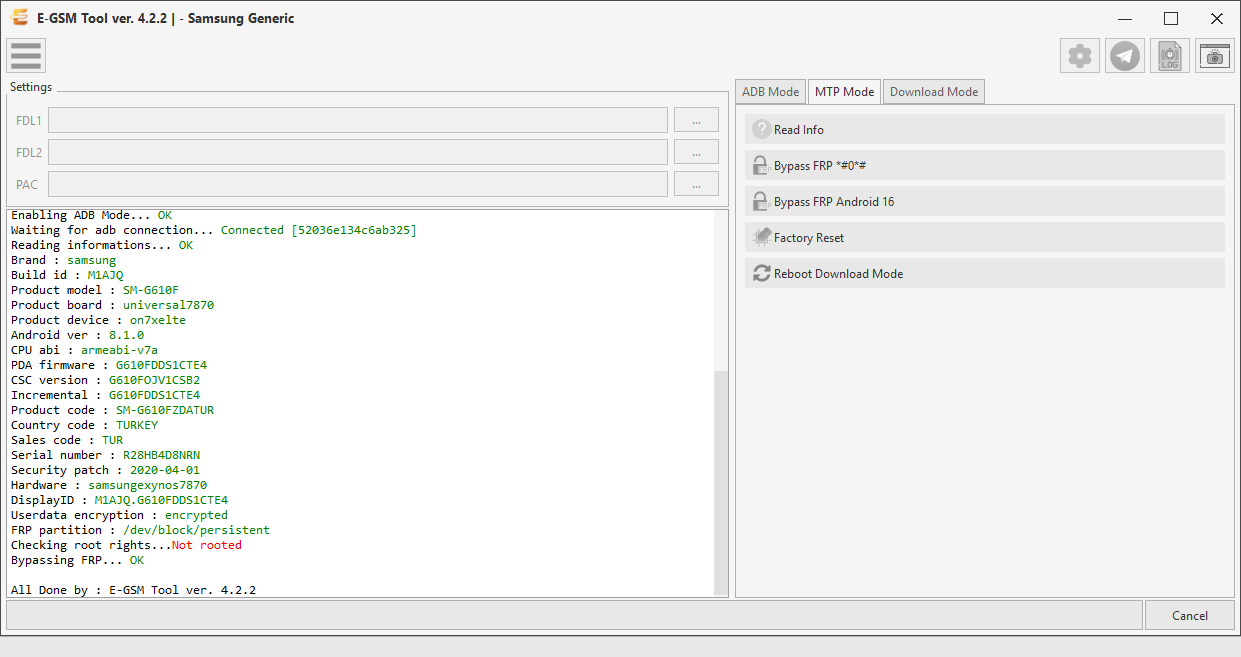
Task: Open the LOG file icon
Action: point(1170,56)
